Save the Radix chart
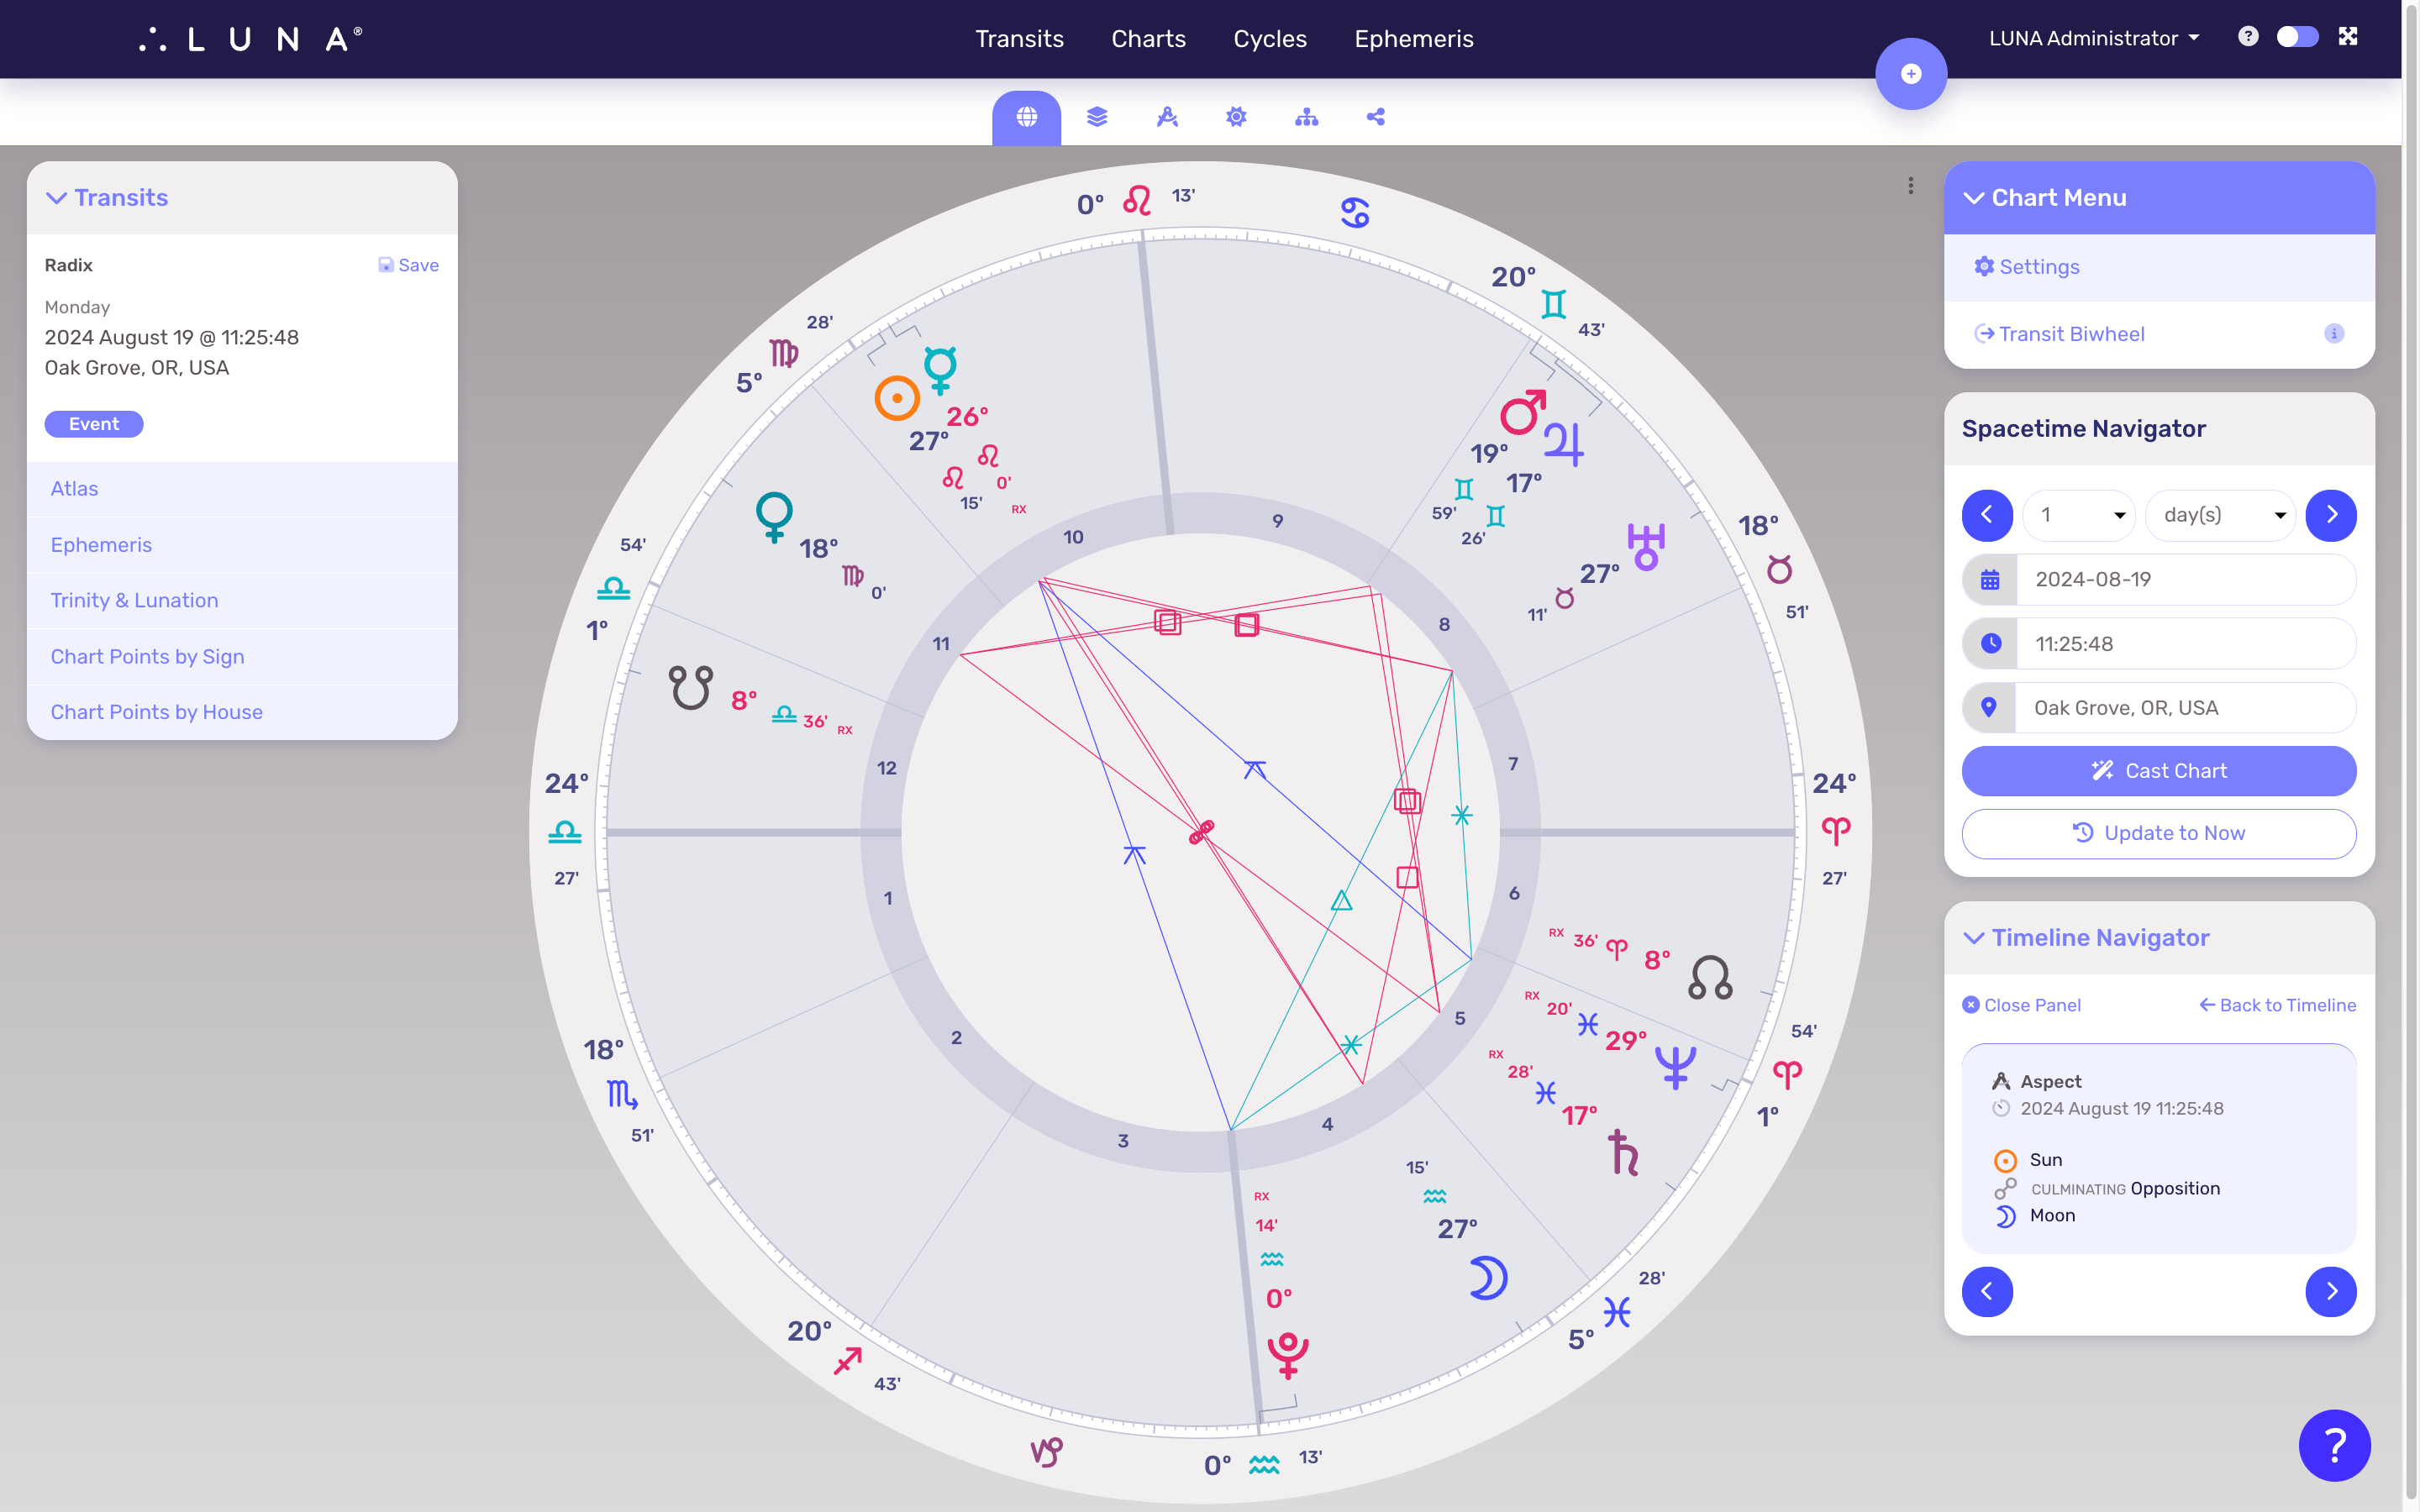This screenshot has height=1512, width=2420. 408,265
